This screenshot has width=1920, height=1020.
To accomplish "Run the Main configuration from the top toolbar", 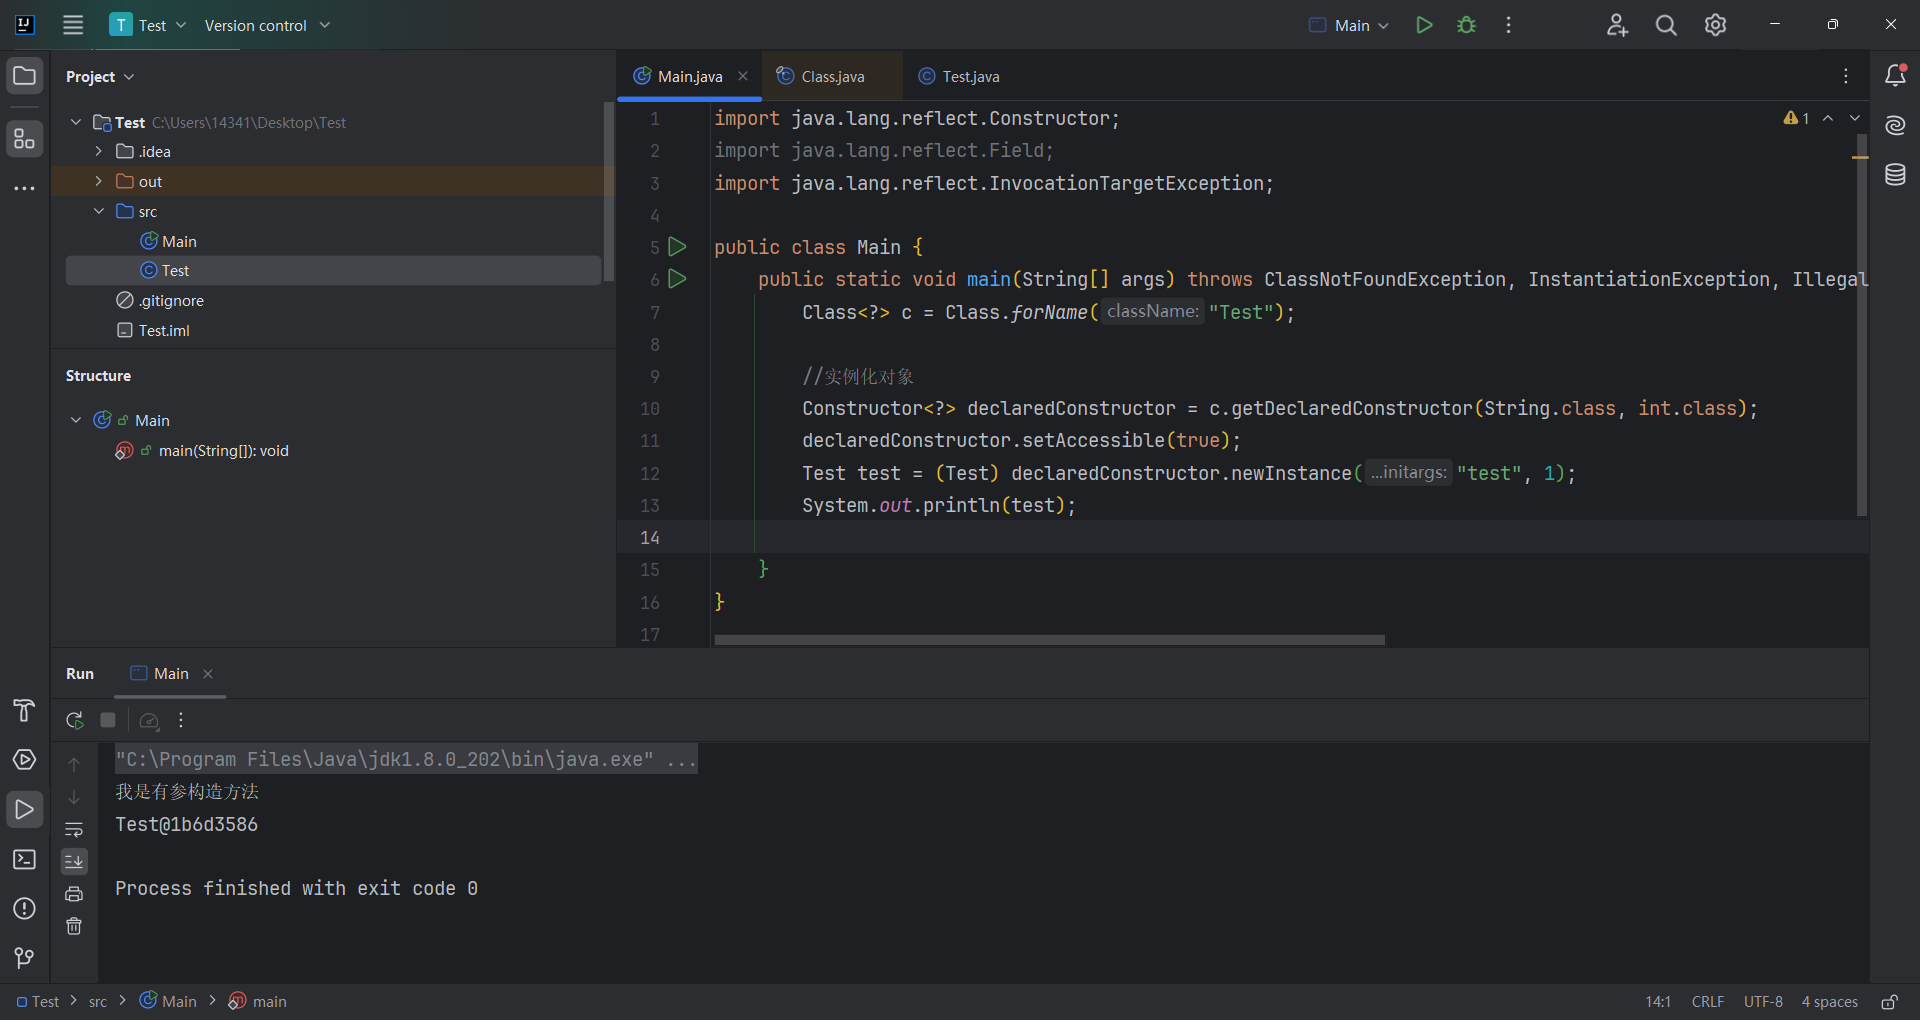I will [x=1424, y=25].
